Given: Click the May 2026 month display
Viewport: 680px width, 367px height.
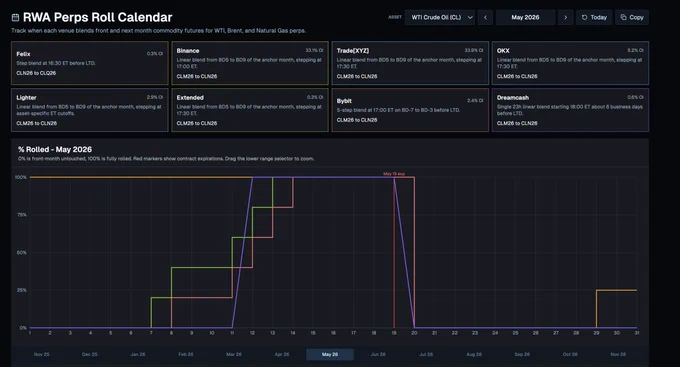Looking at the screenshot, I should coord(525,17).
